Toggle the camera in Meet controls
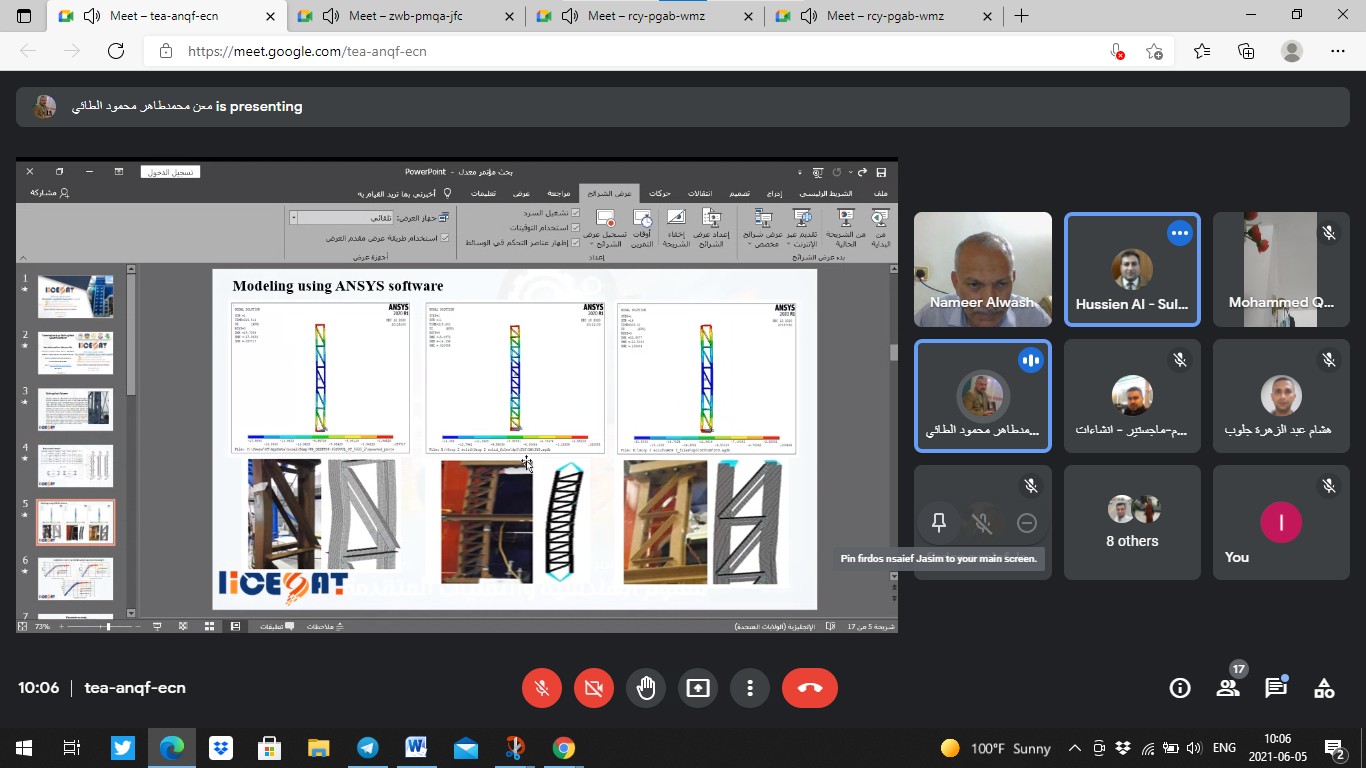 (593, 688)
